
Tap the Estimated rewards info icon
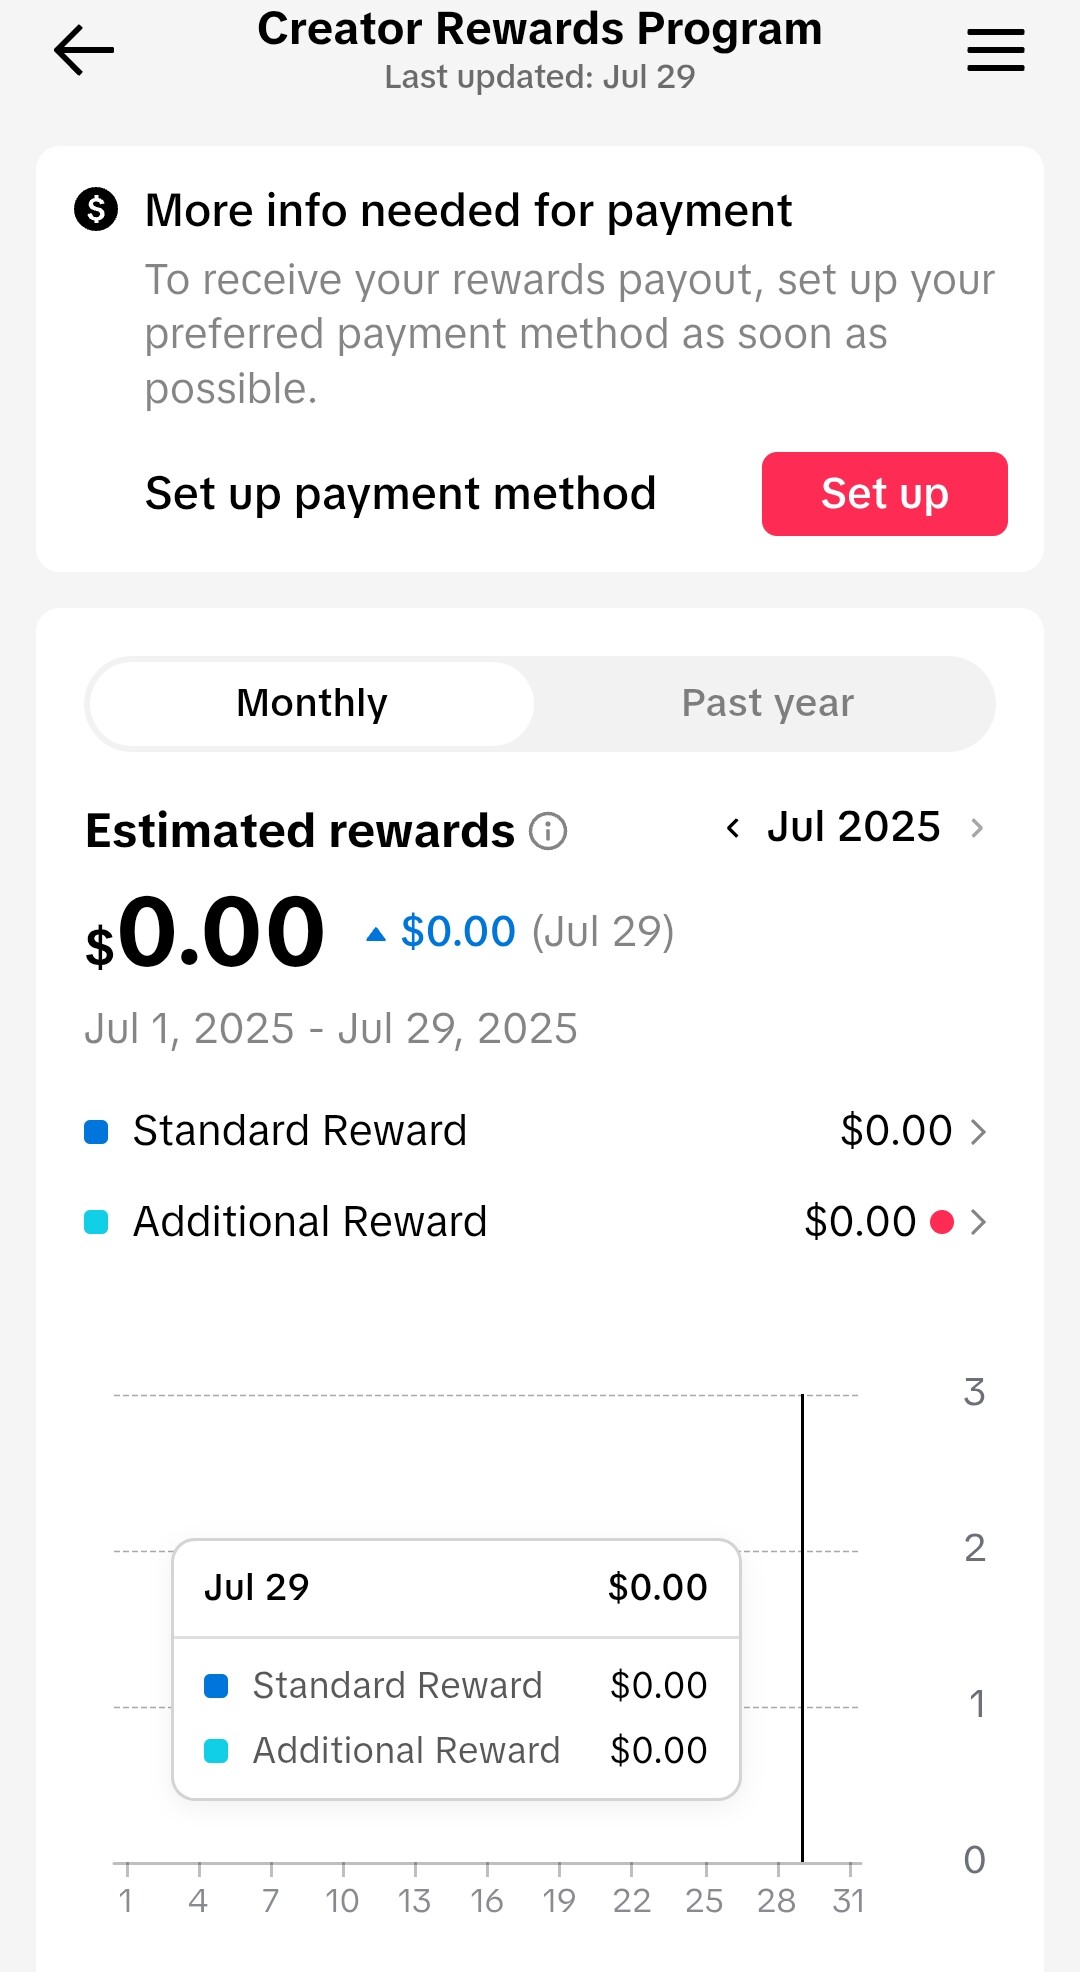coord(548,831)
